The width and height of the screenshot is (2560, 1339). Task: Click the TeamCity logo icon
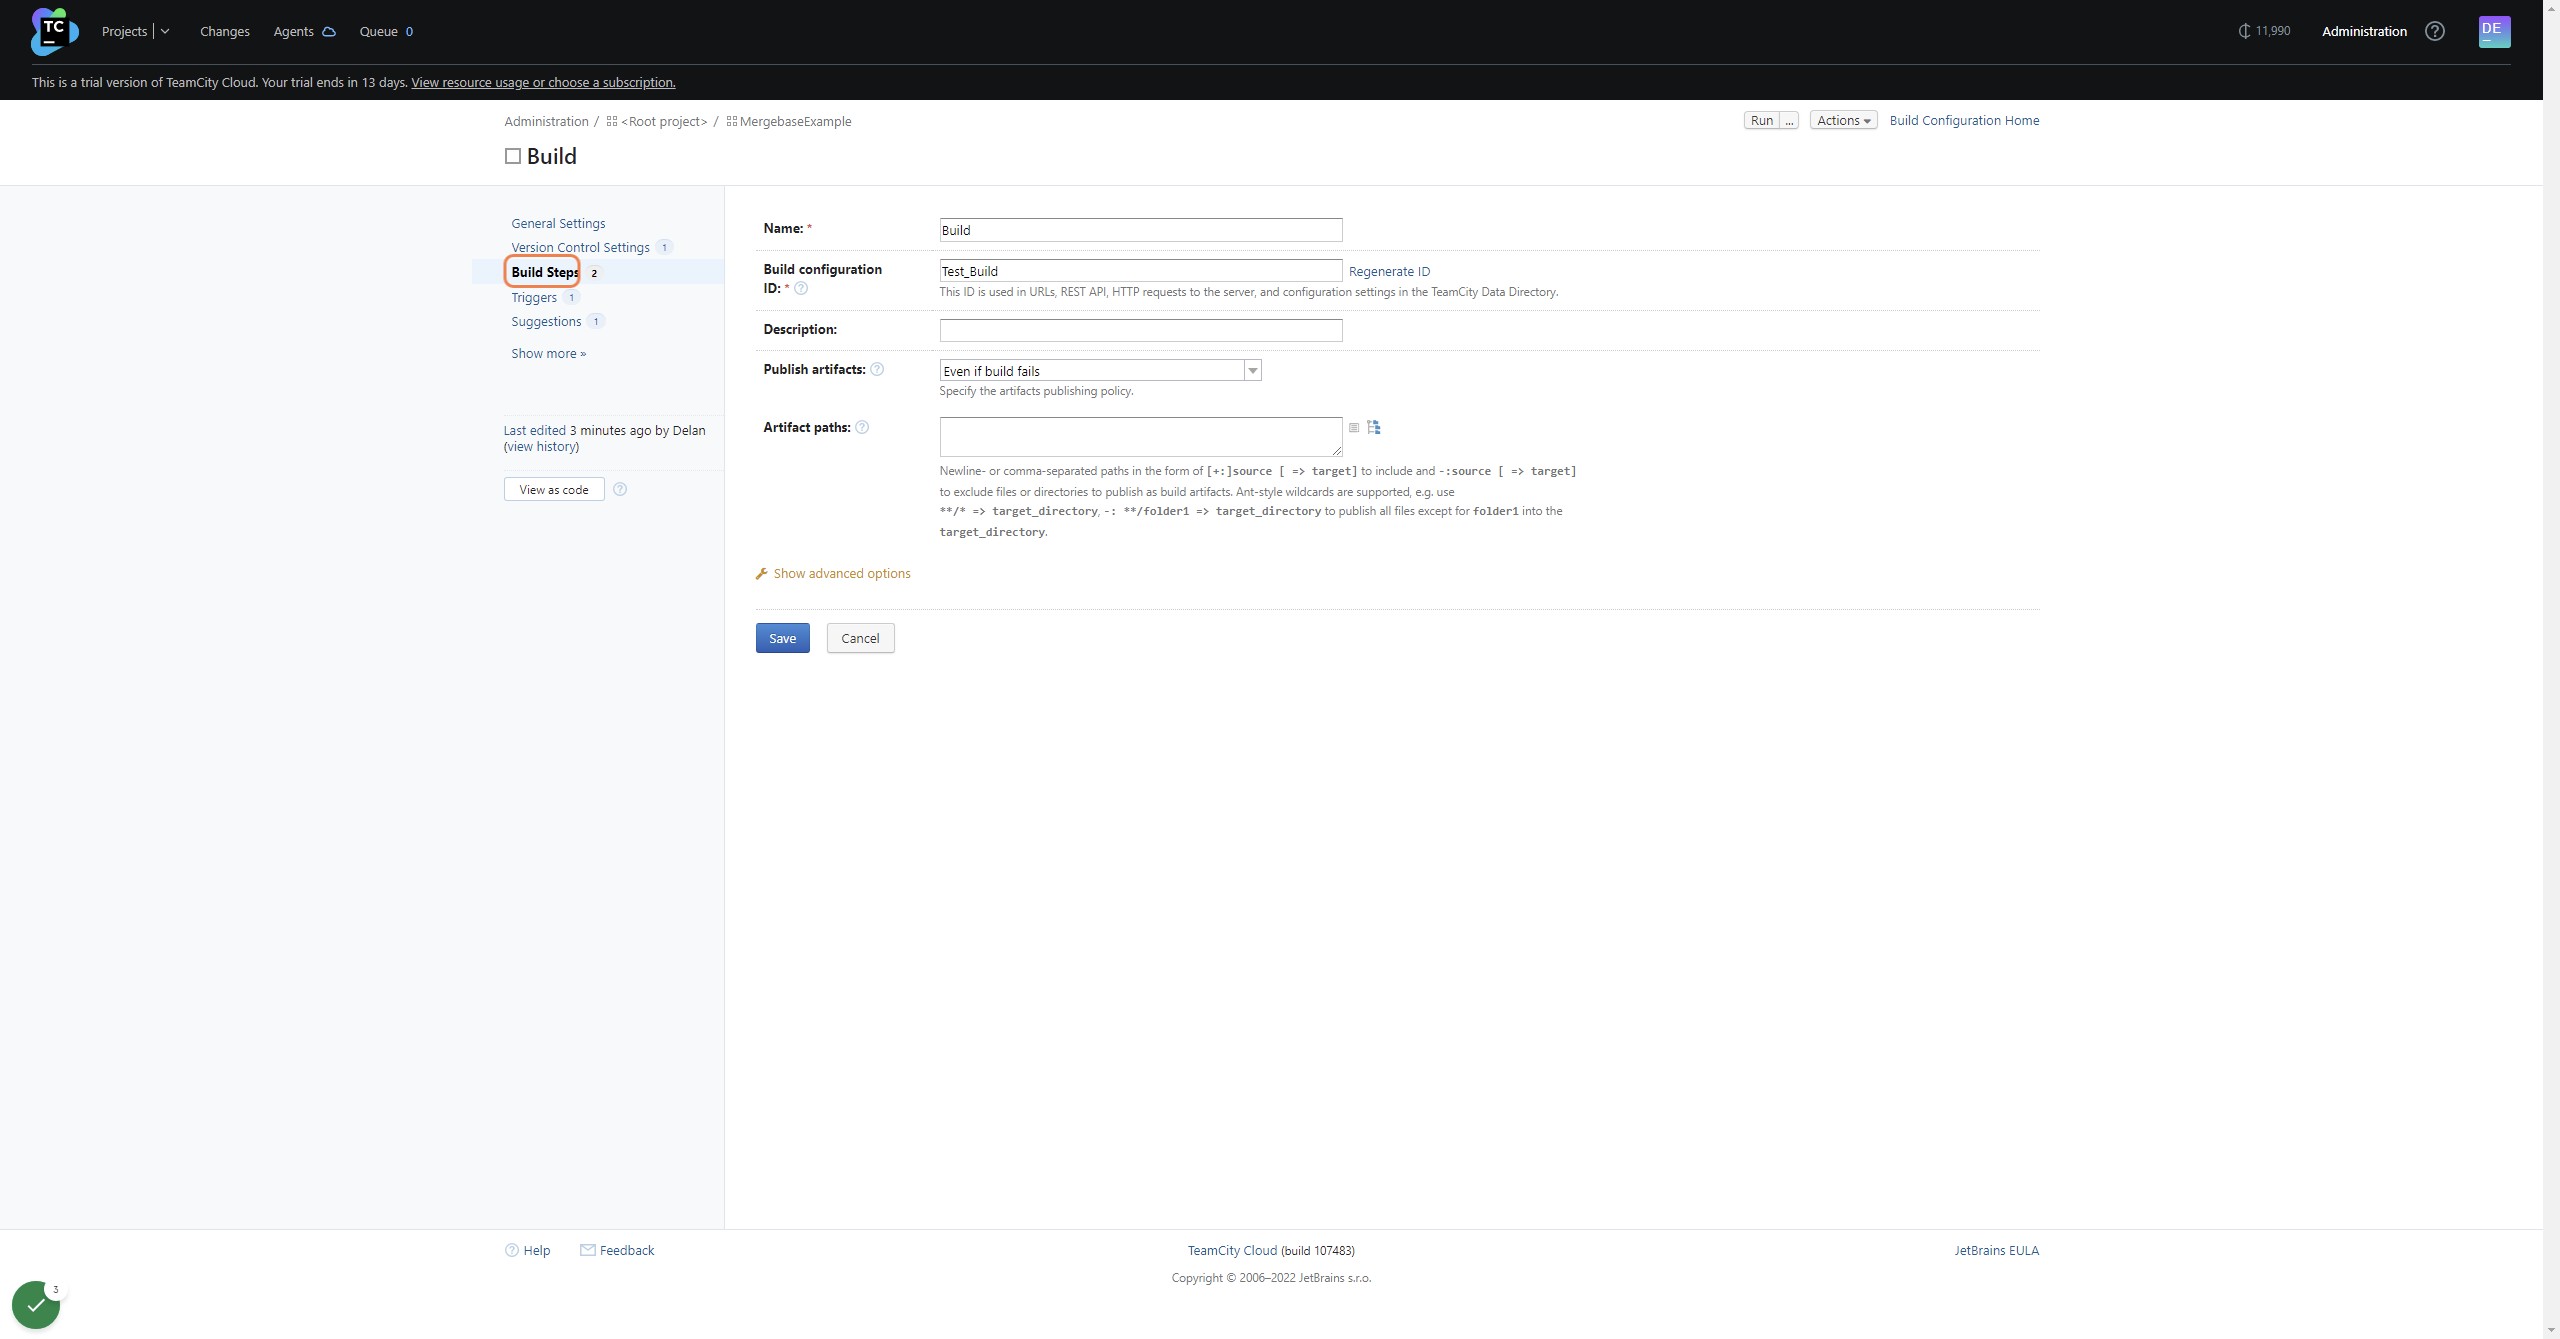pos(54,31)
